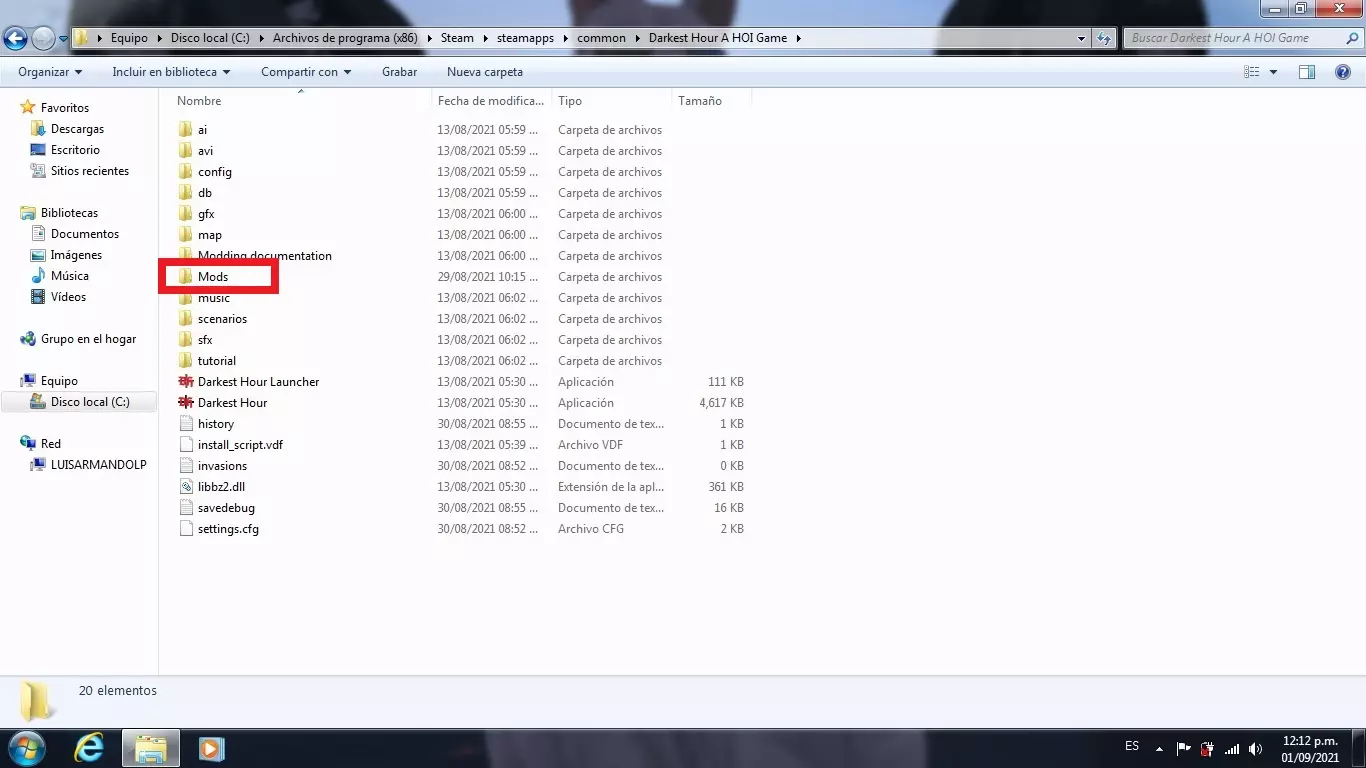Select the LUISARMANDOLP network computer
Screen dimensions: 1366x768
[98, 465]
